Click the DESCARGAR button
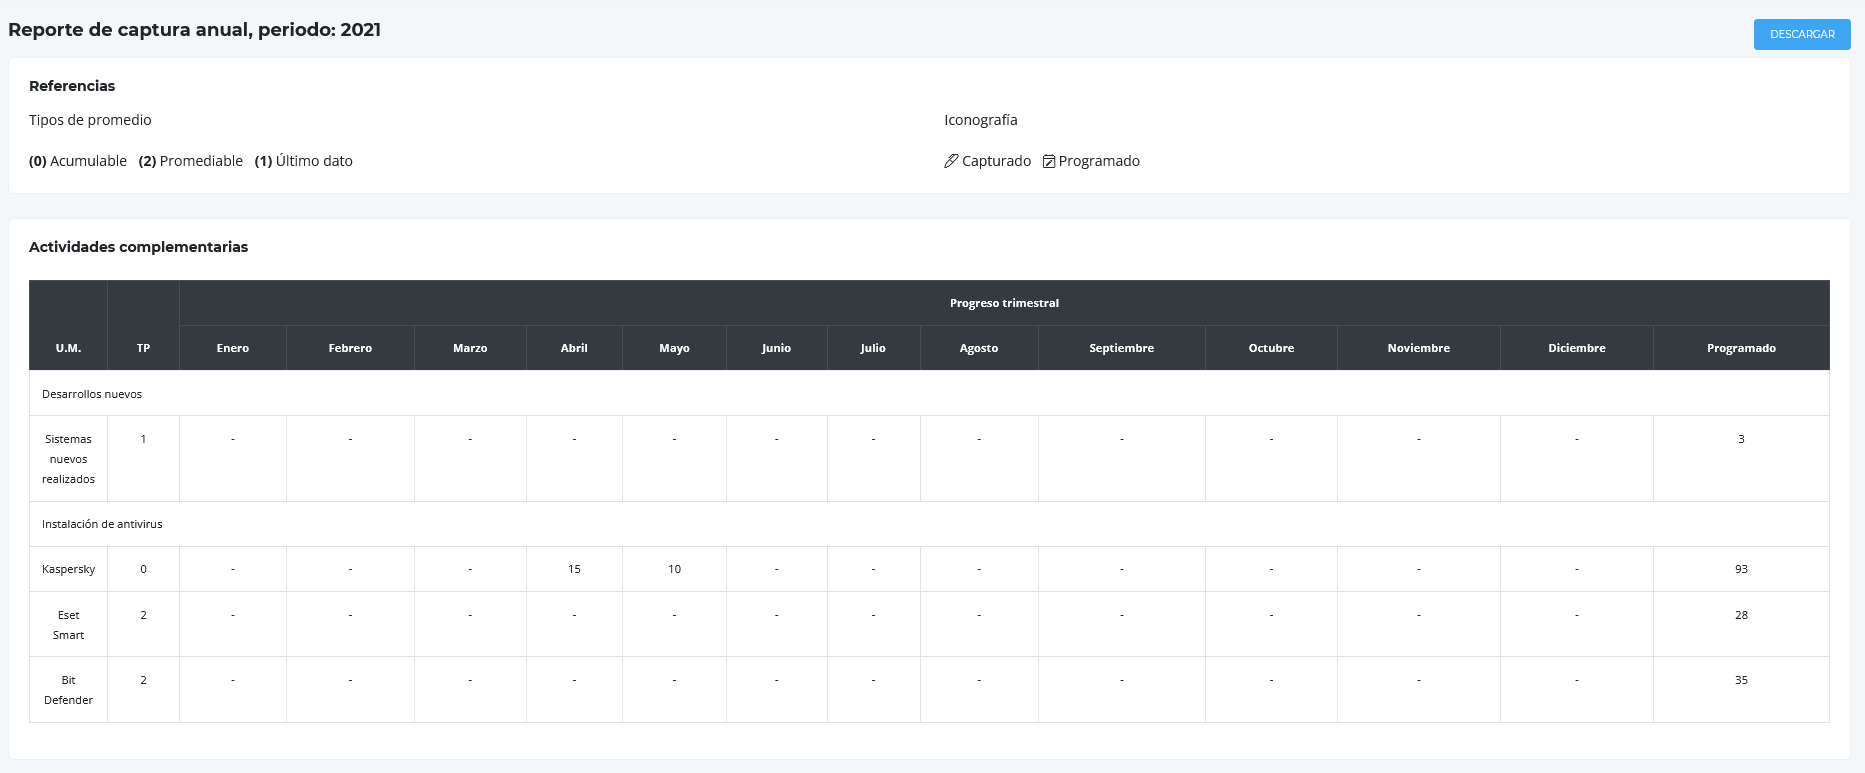The height and width of the screenshot is (773, 1865). (1802, 34)
